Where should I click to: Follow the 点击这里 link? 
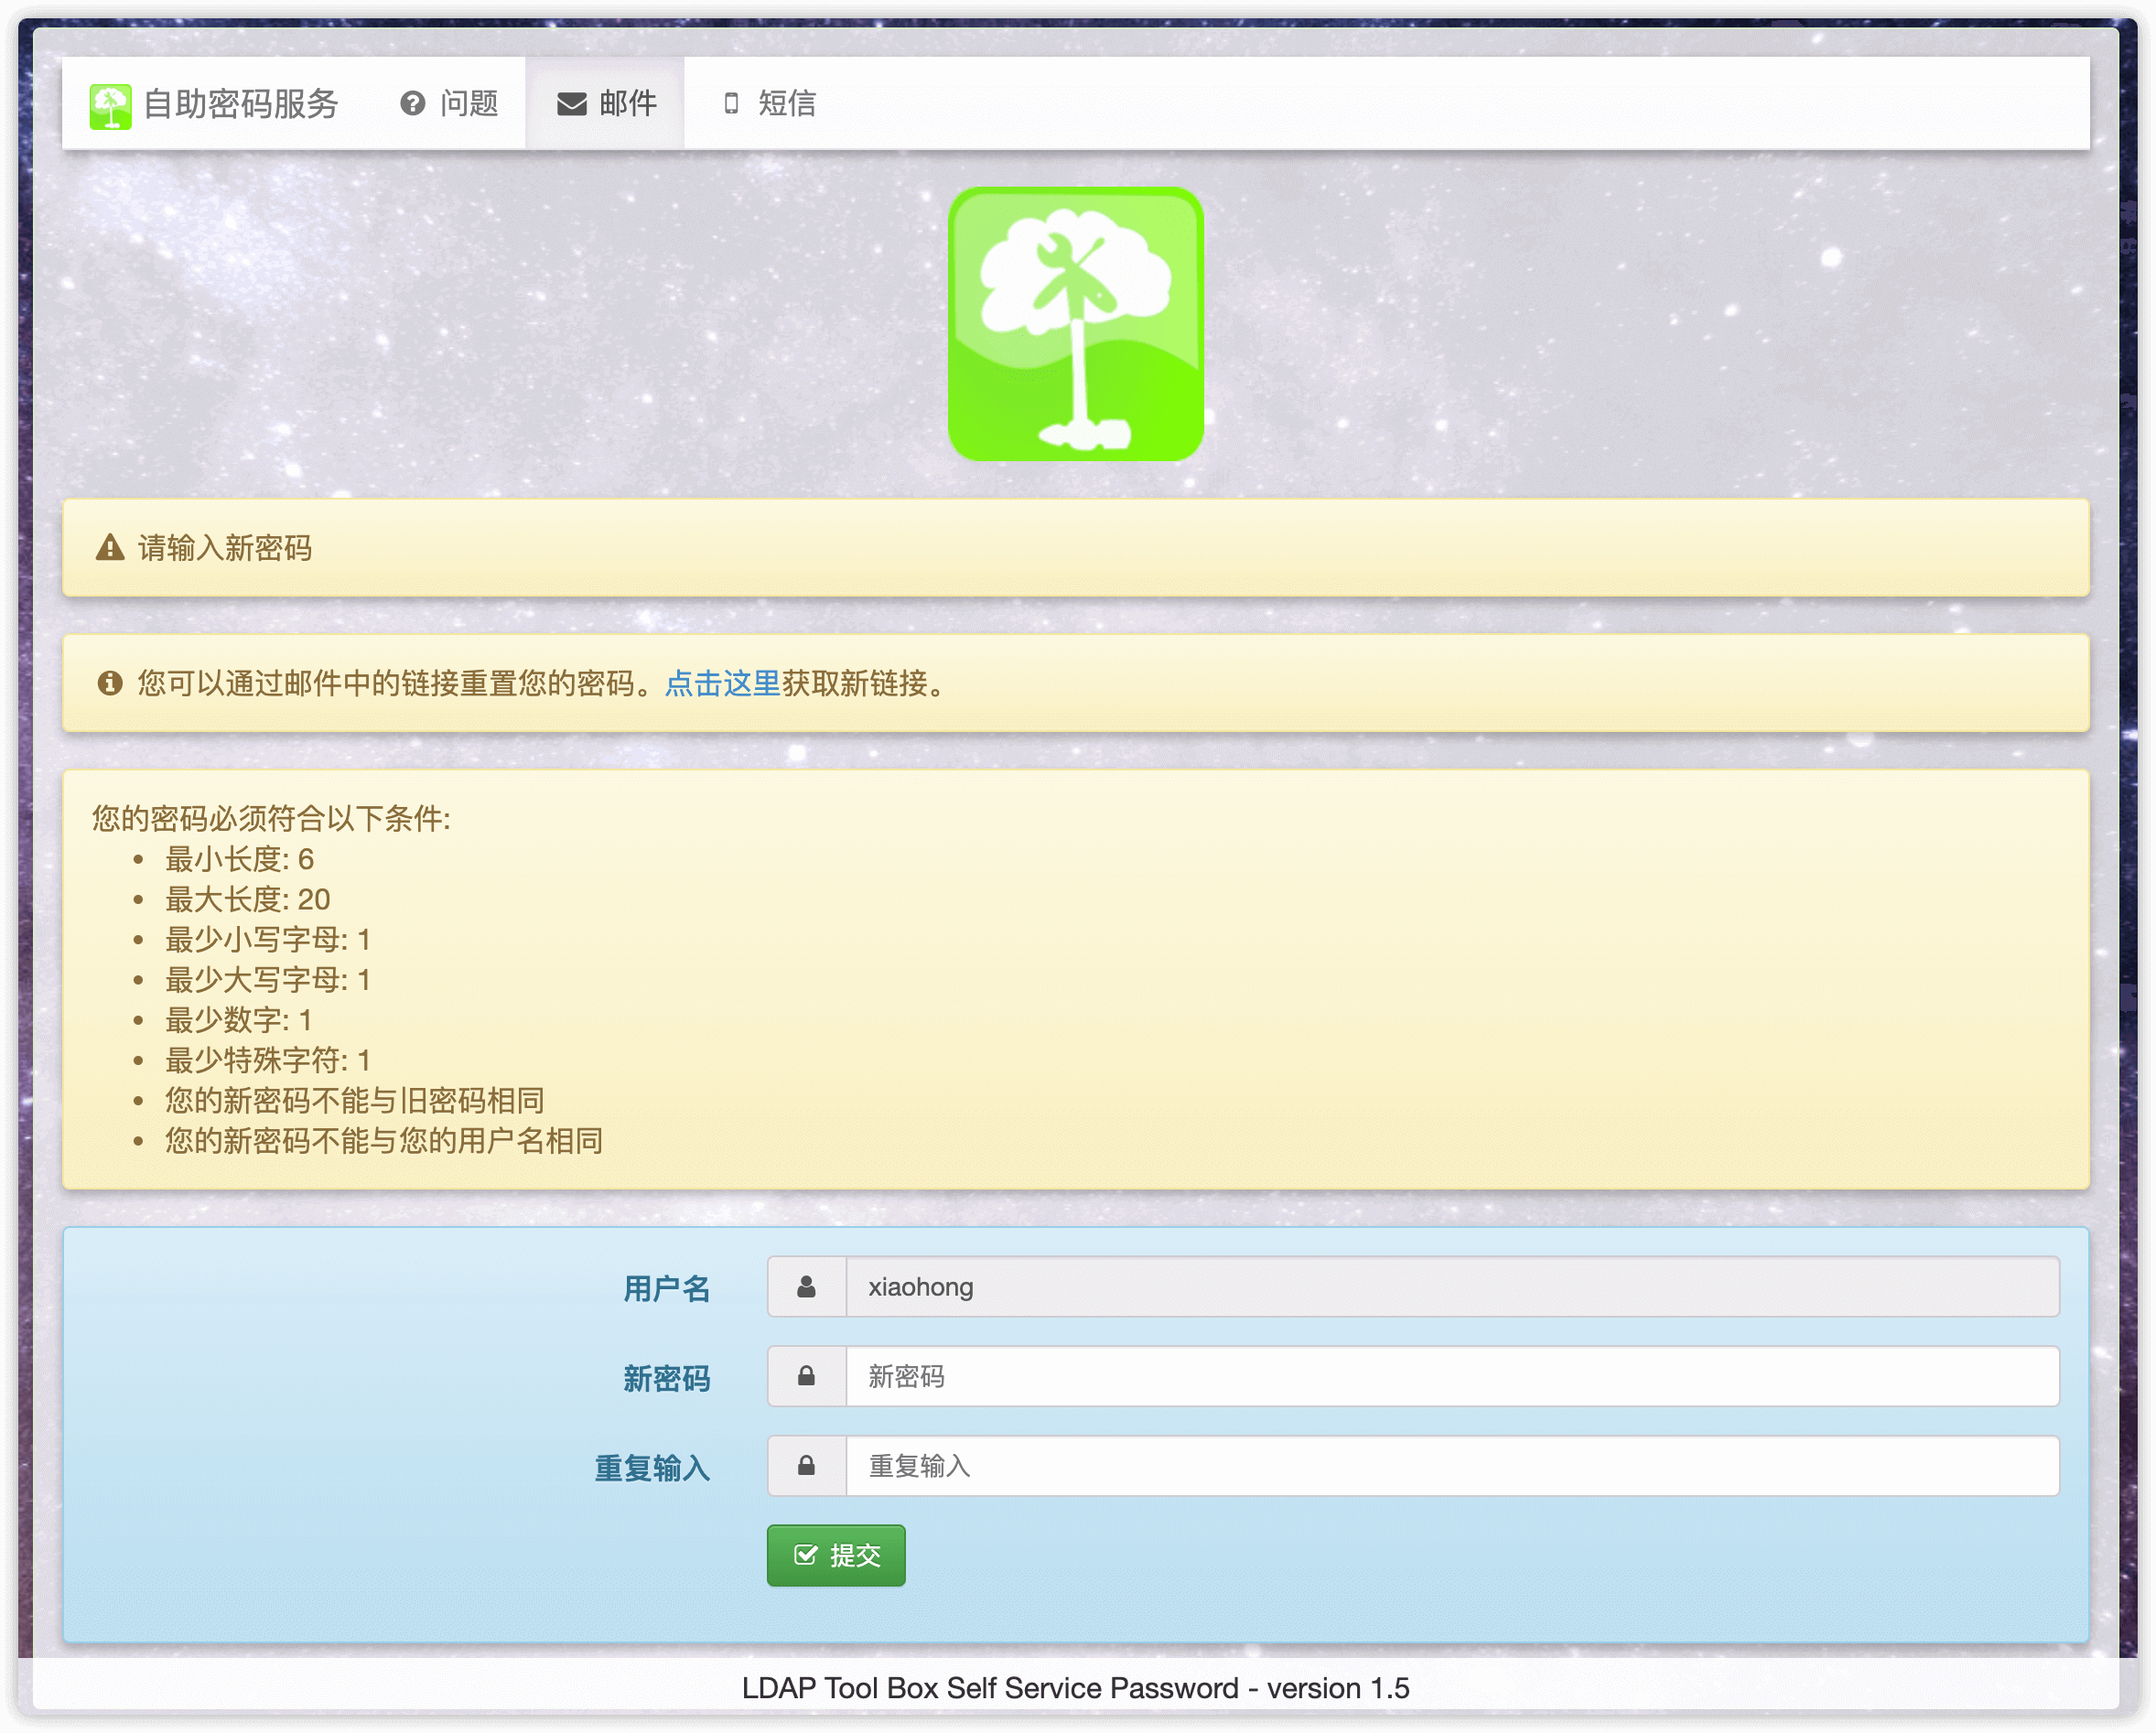pos(722,683)
